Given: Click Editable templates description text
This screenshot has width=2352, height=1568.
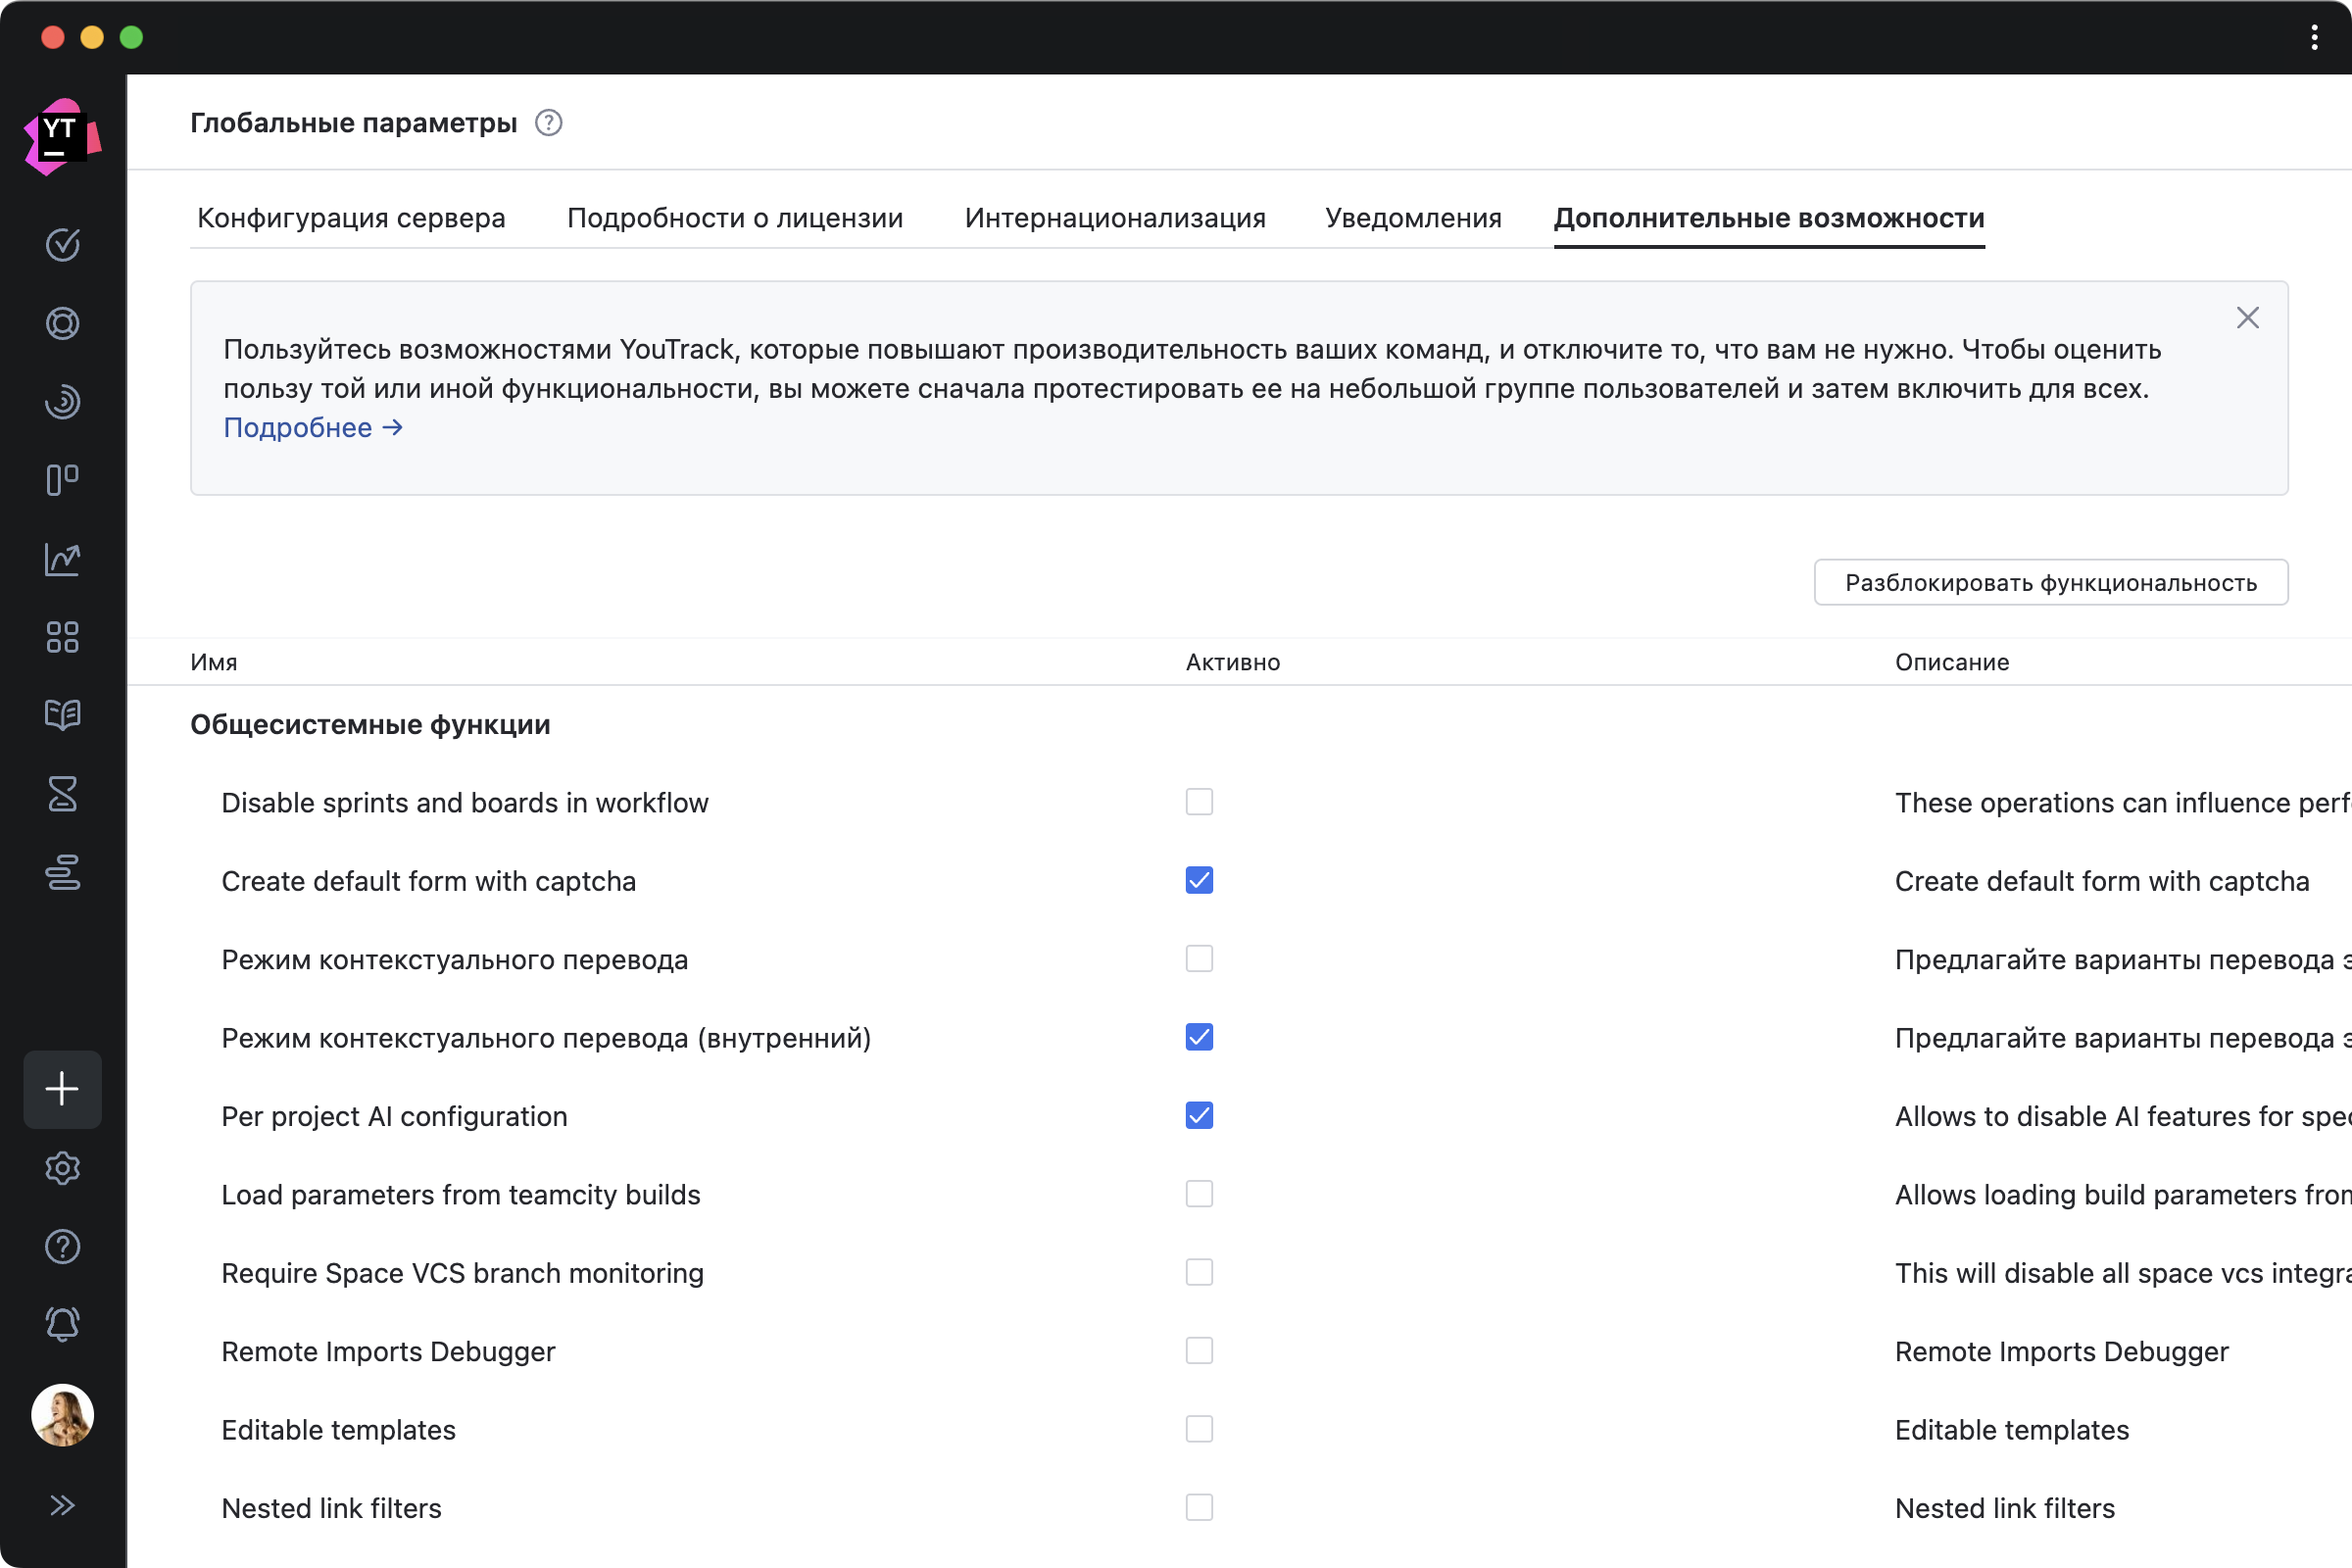Looking at the screenshot, I should 2012,1430.
